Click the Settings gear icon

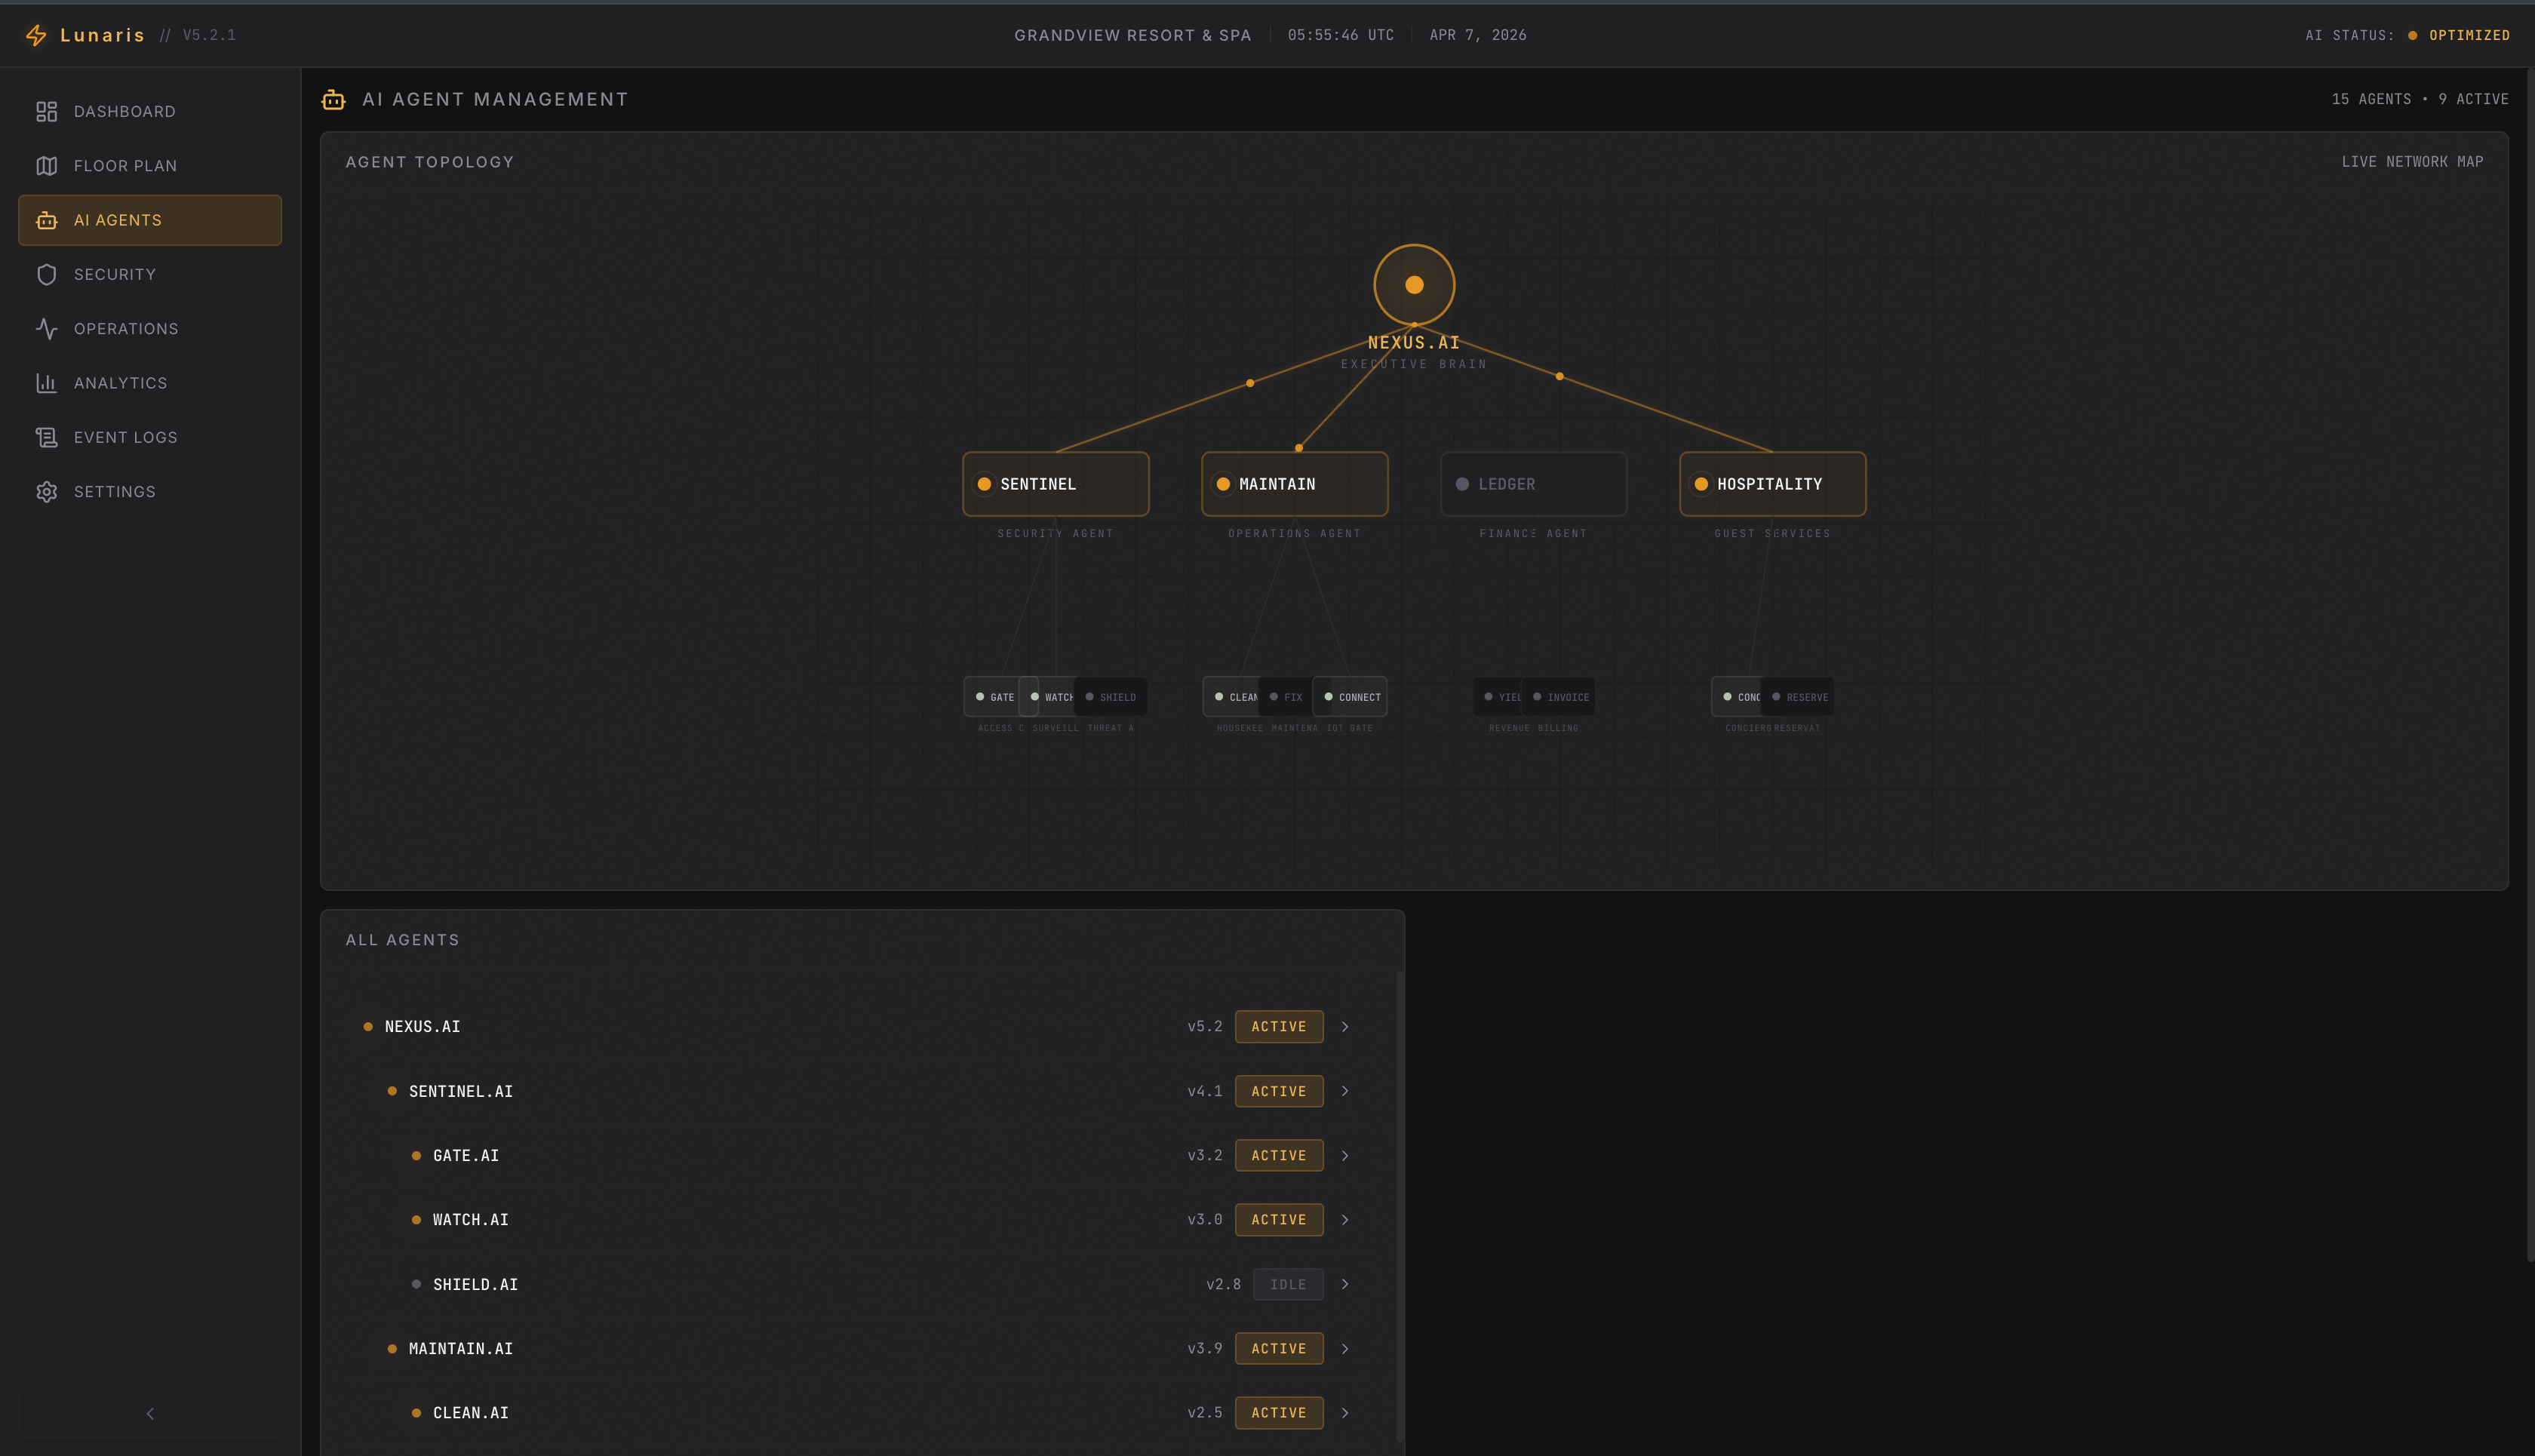point(46,492)
